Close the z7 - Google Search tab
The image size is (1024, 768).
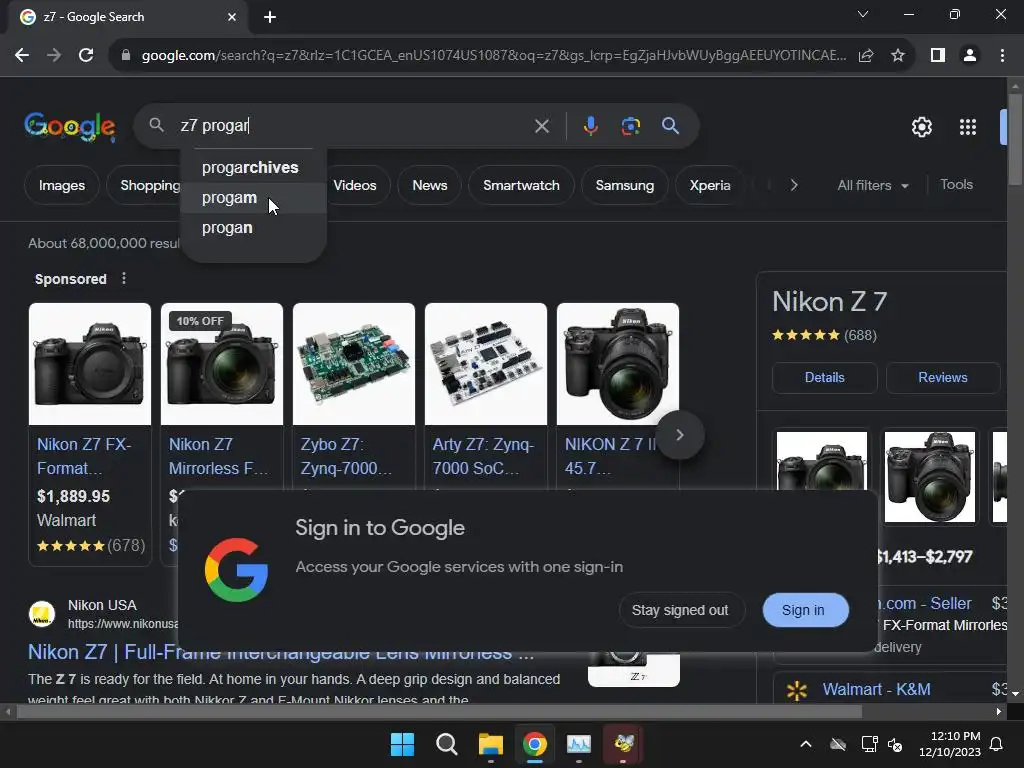click(232, 17)
